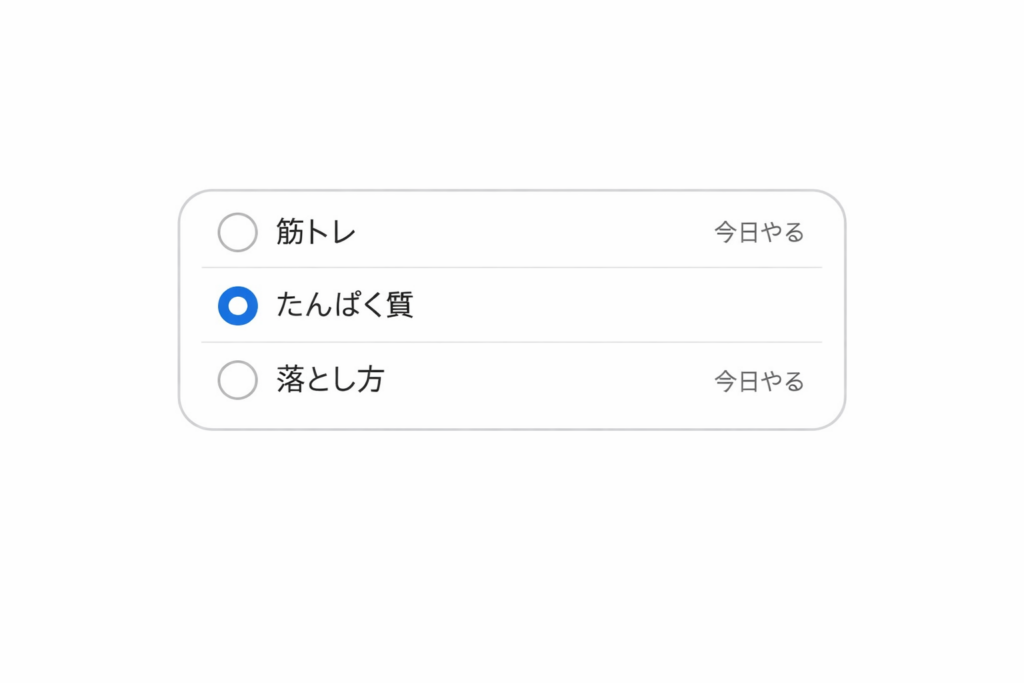Click the blue ring of the selected radio

(x=225, y=306)
